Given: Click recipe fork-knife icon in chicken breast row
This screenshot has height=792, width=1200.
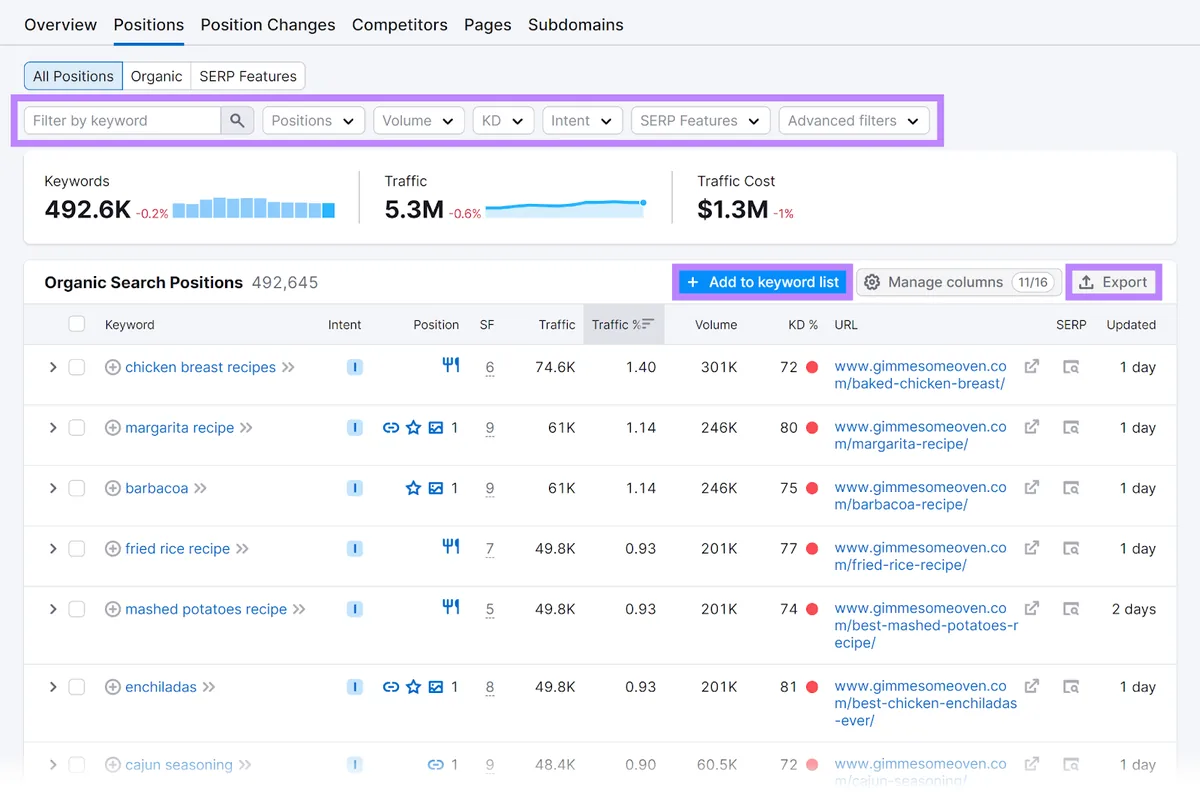Looking at the screenshot, I should point(451,366).
